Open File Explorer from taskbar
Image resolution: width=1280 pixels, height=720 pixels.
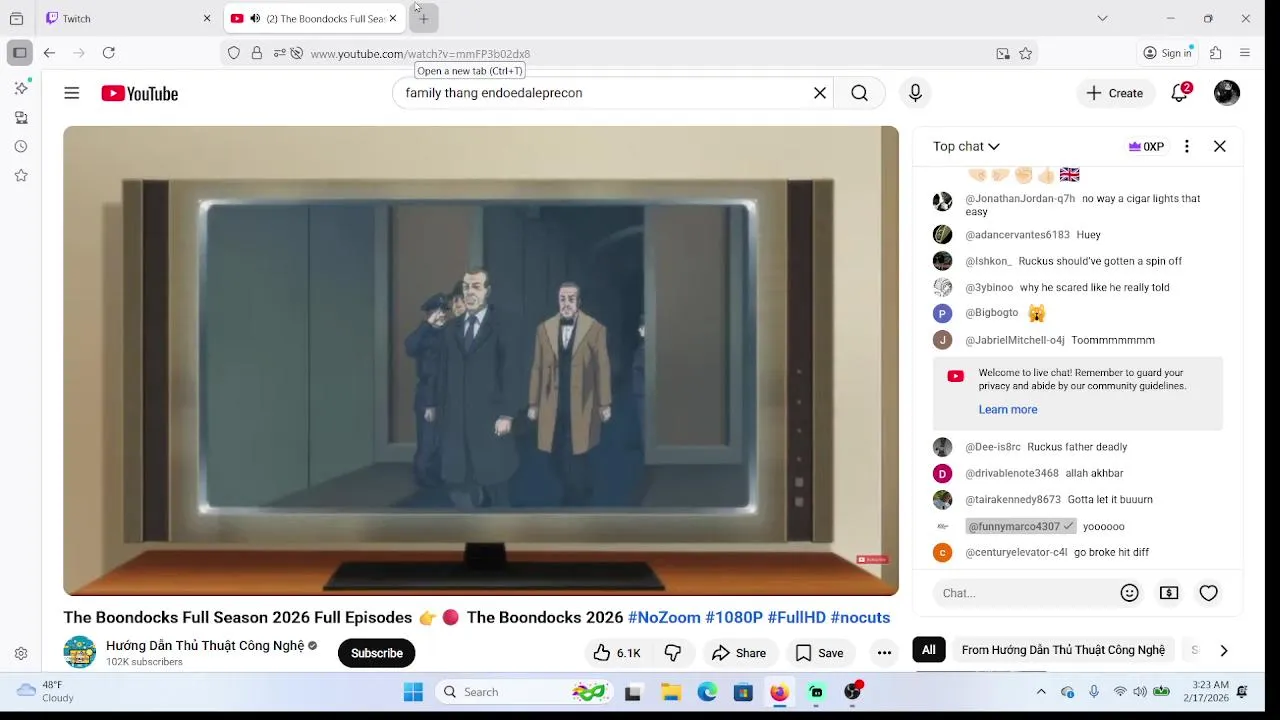(671, 692)
